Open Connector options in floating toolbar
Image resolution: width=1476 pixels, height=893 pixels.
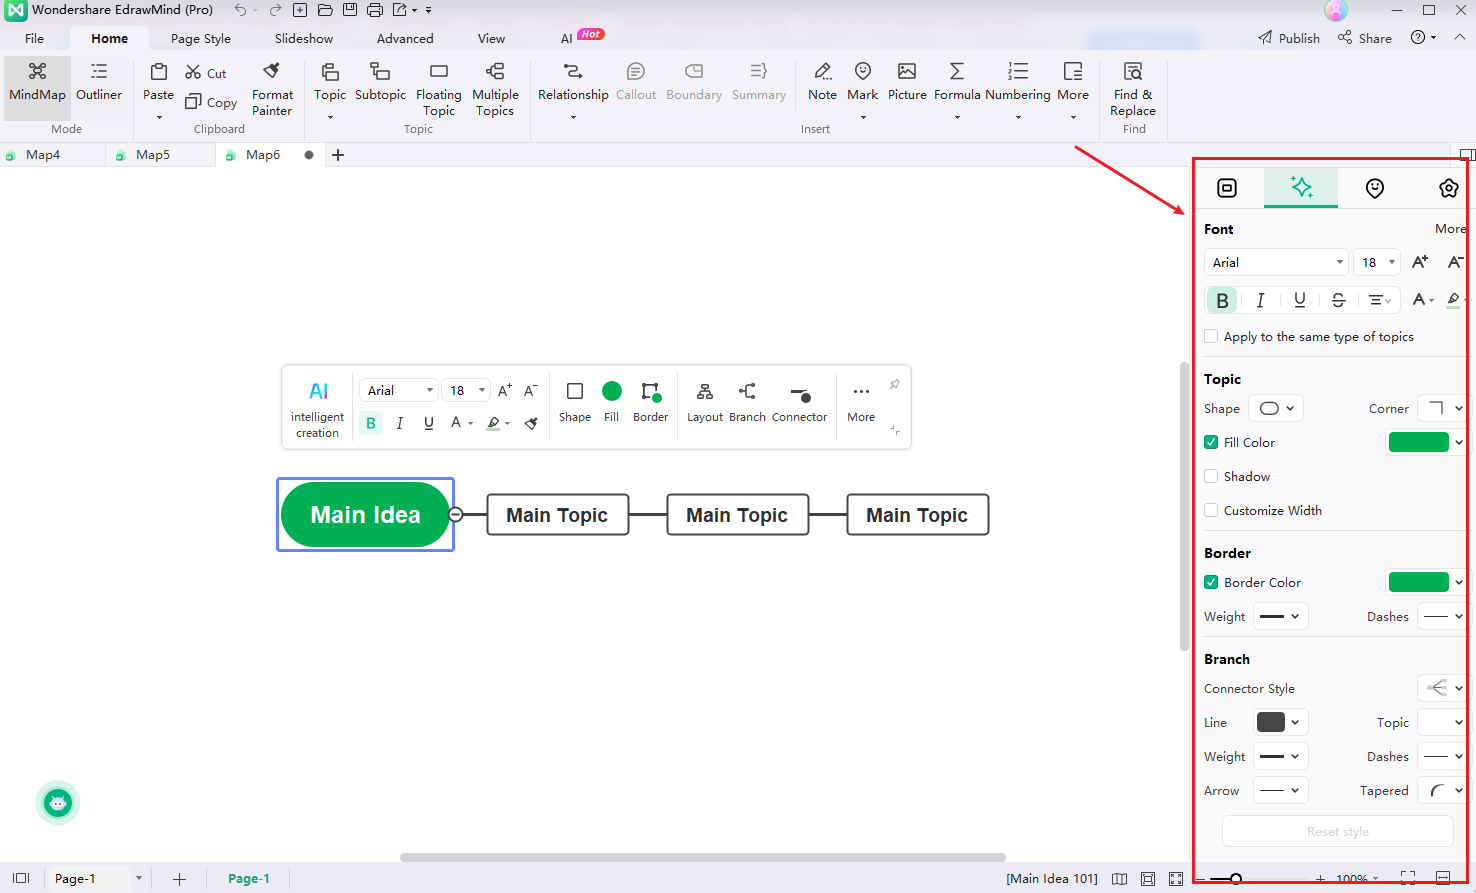(x=799, y=403)
